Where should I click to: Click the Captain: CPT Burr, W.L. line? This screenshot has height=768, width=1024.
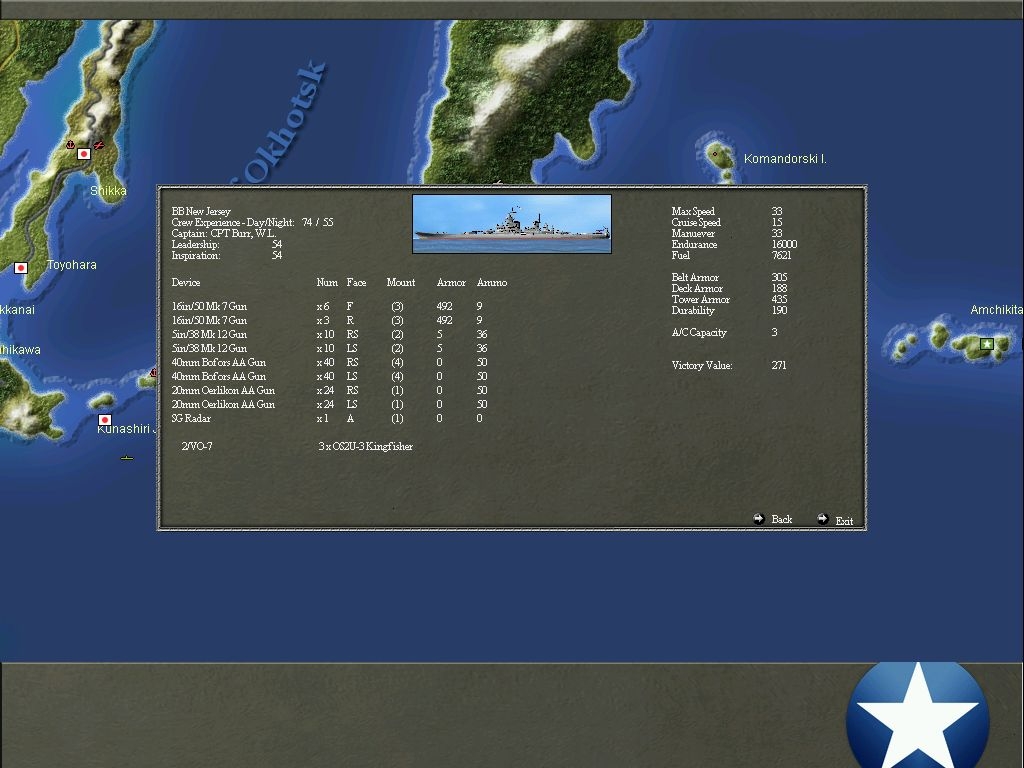pyautogui.click(x=224, y=233)
